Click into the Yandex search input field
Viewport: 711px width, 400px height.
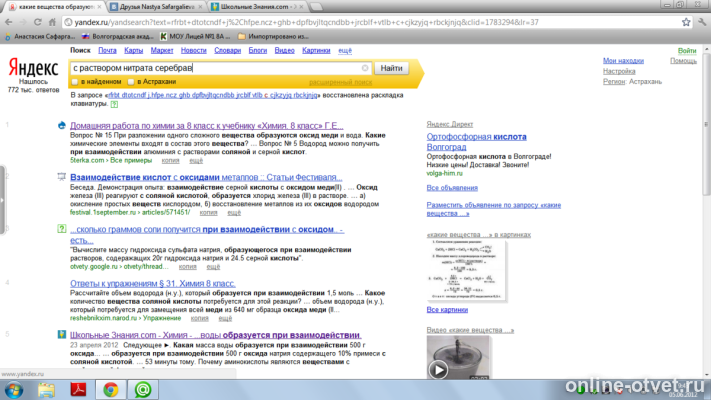[x=216, y=68]
